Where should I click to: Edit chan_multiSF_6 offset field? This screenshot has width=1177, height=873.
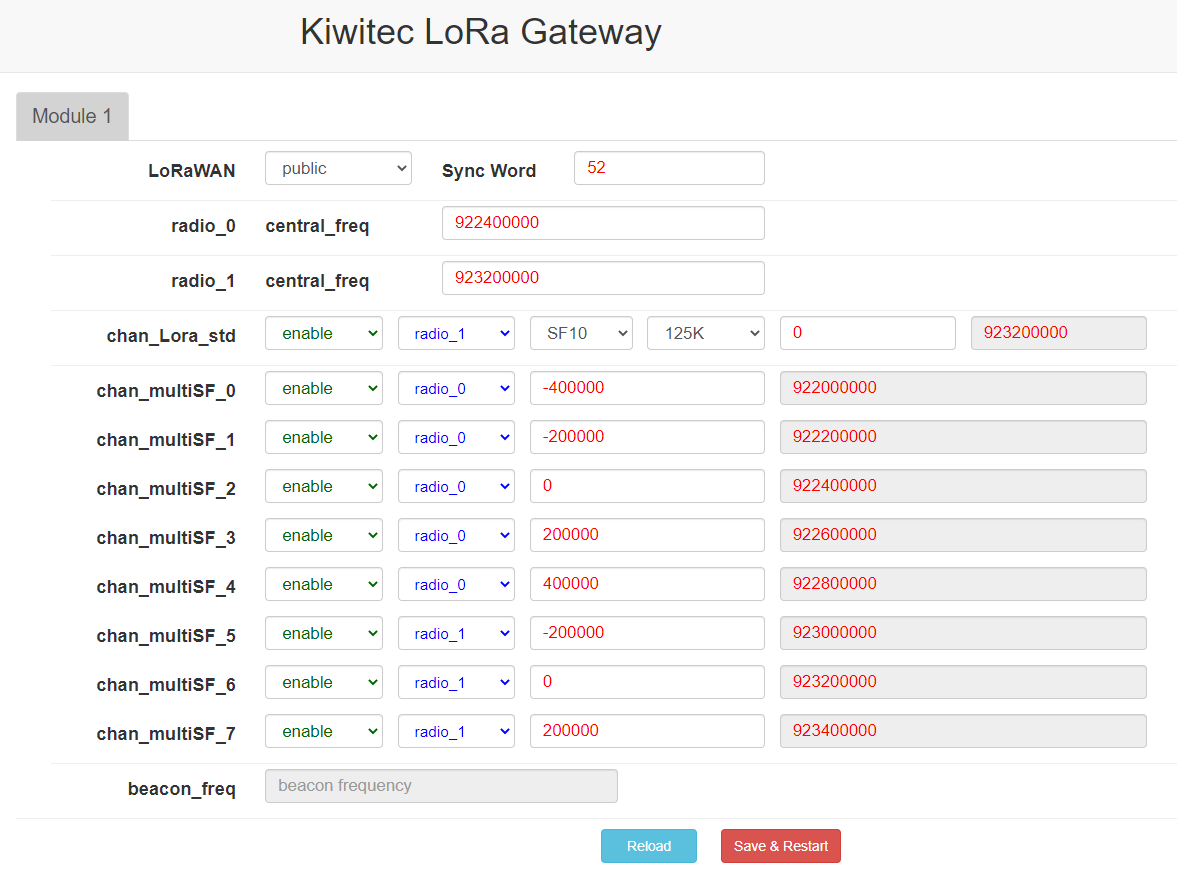pyautogui.click(x=647, y=682)
